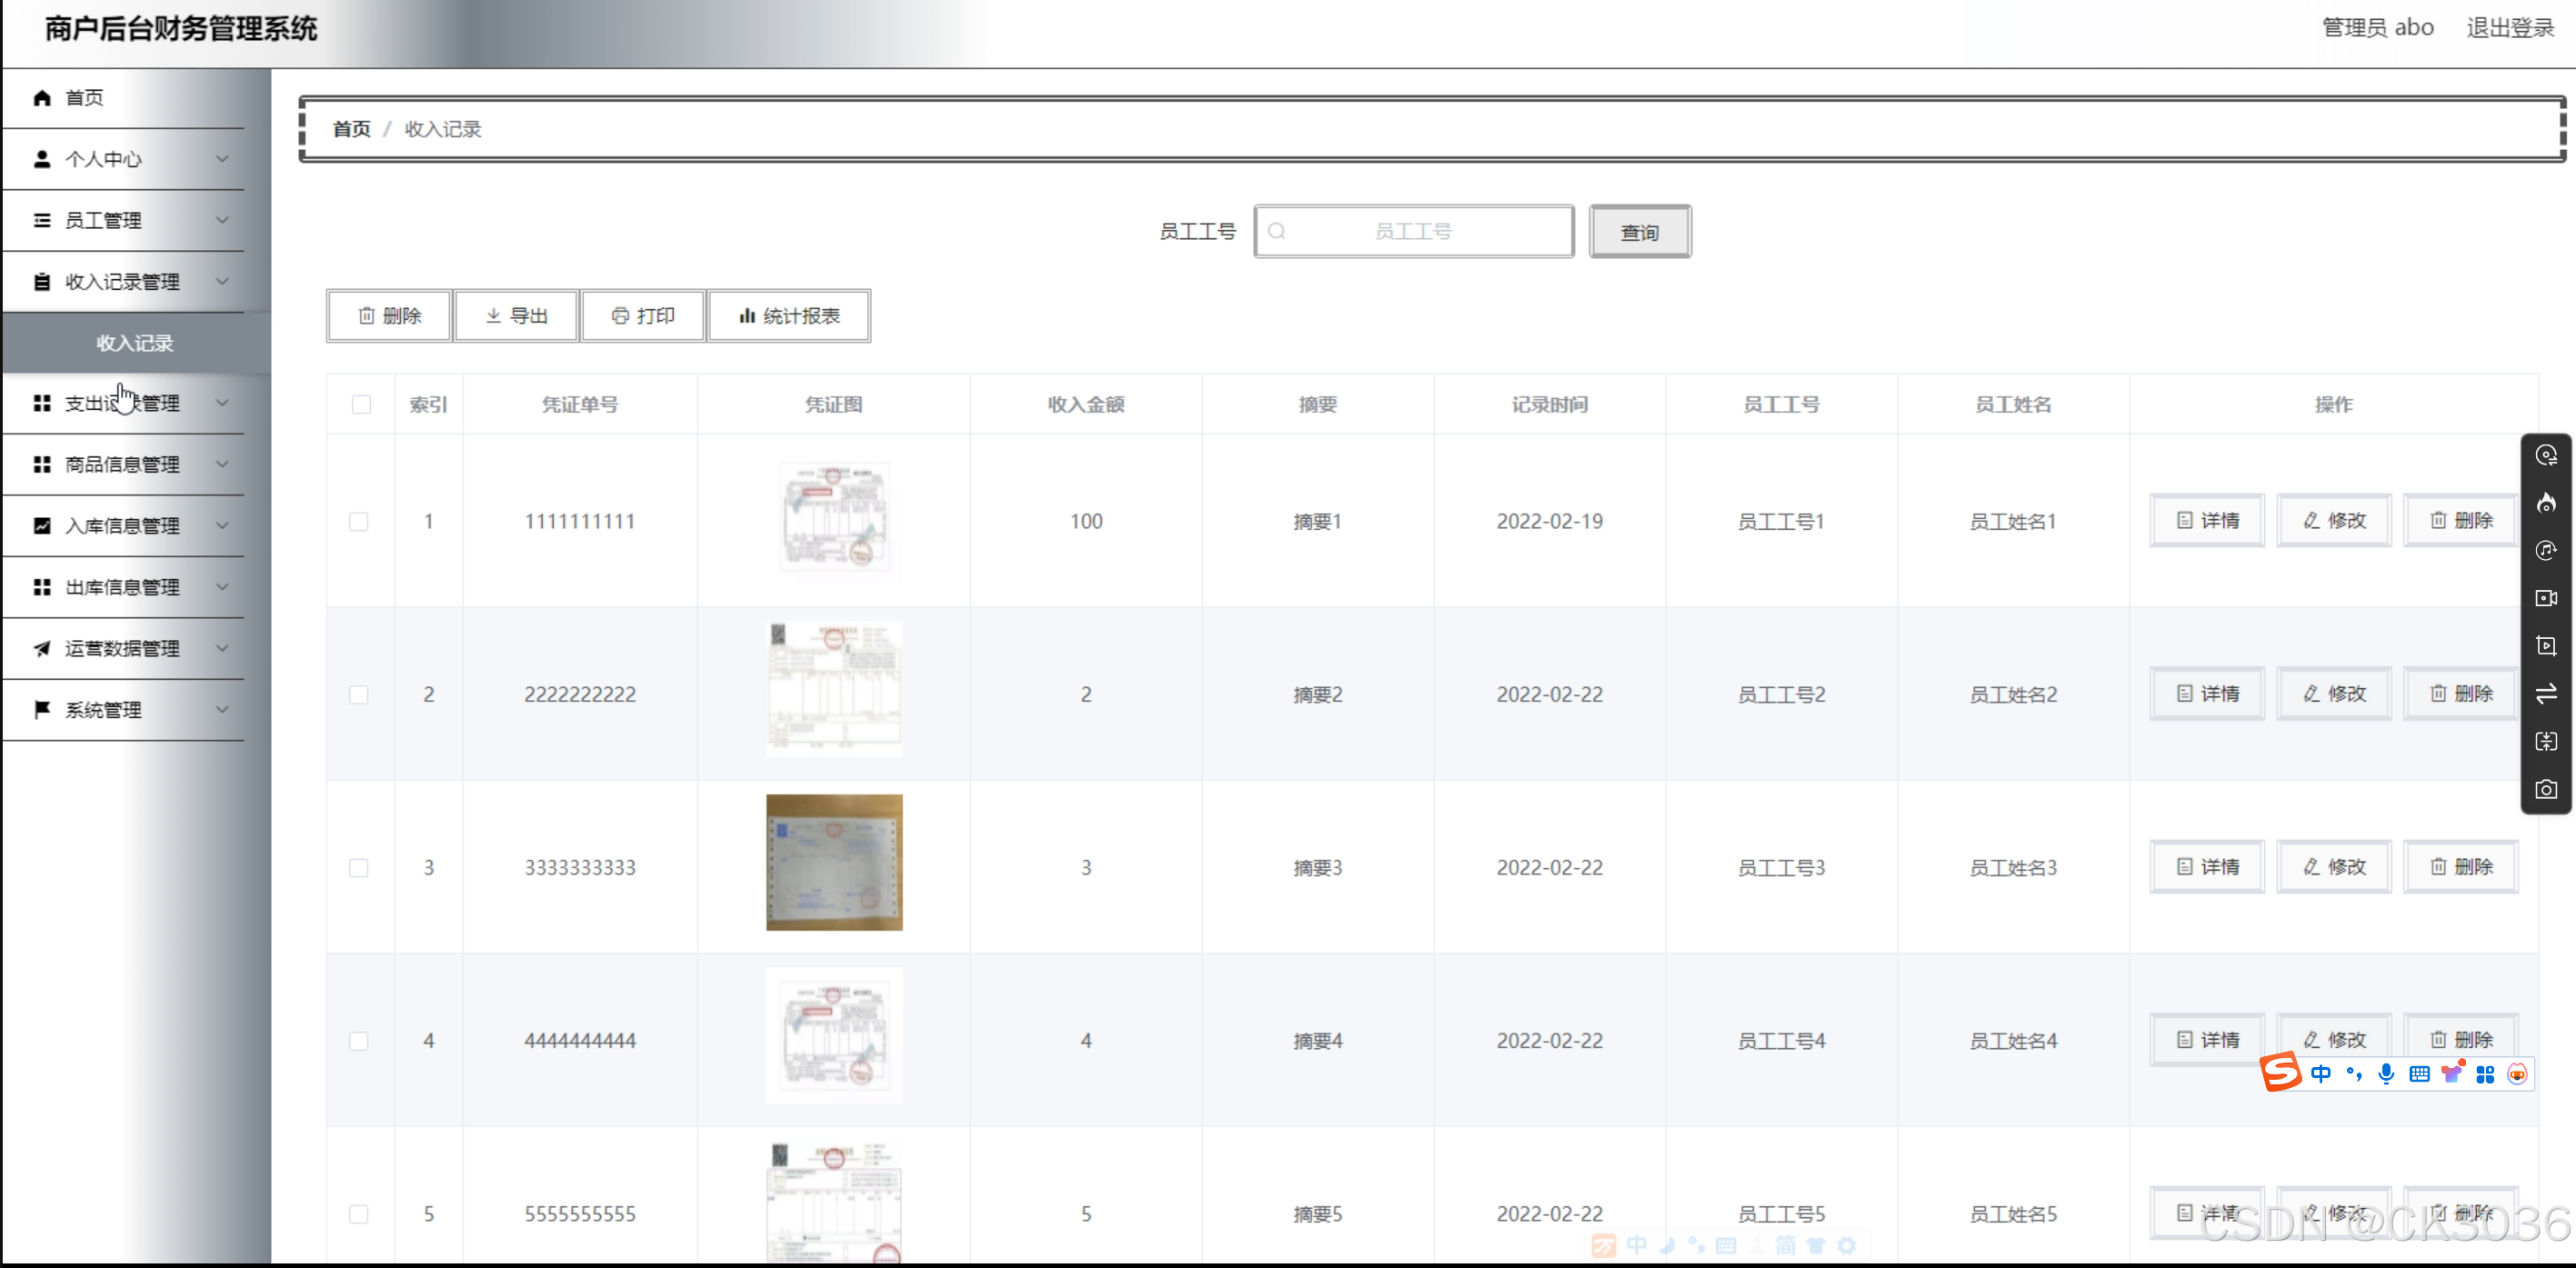
Task: Expand the 员工管理 sidebar menu
Action: tap(124, 220)
